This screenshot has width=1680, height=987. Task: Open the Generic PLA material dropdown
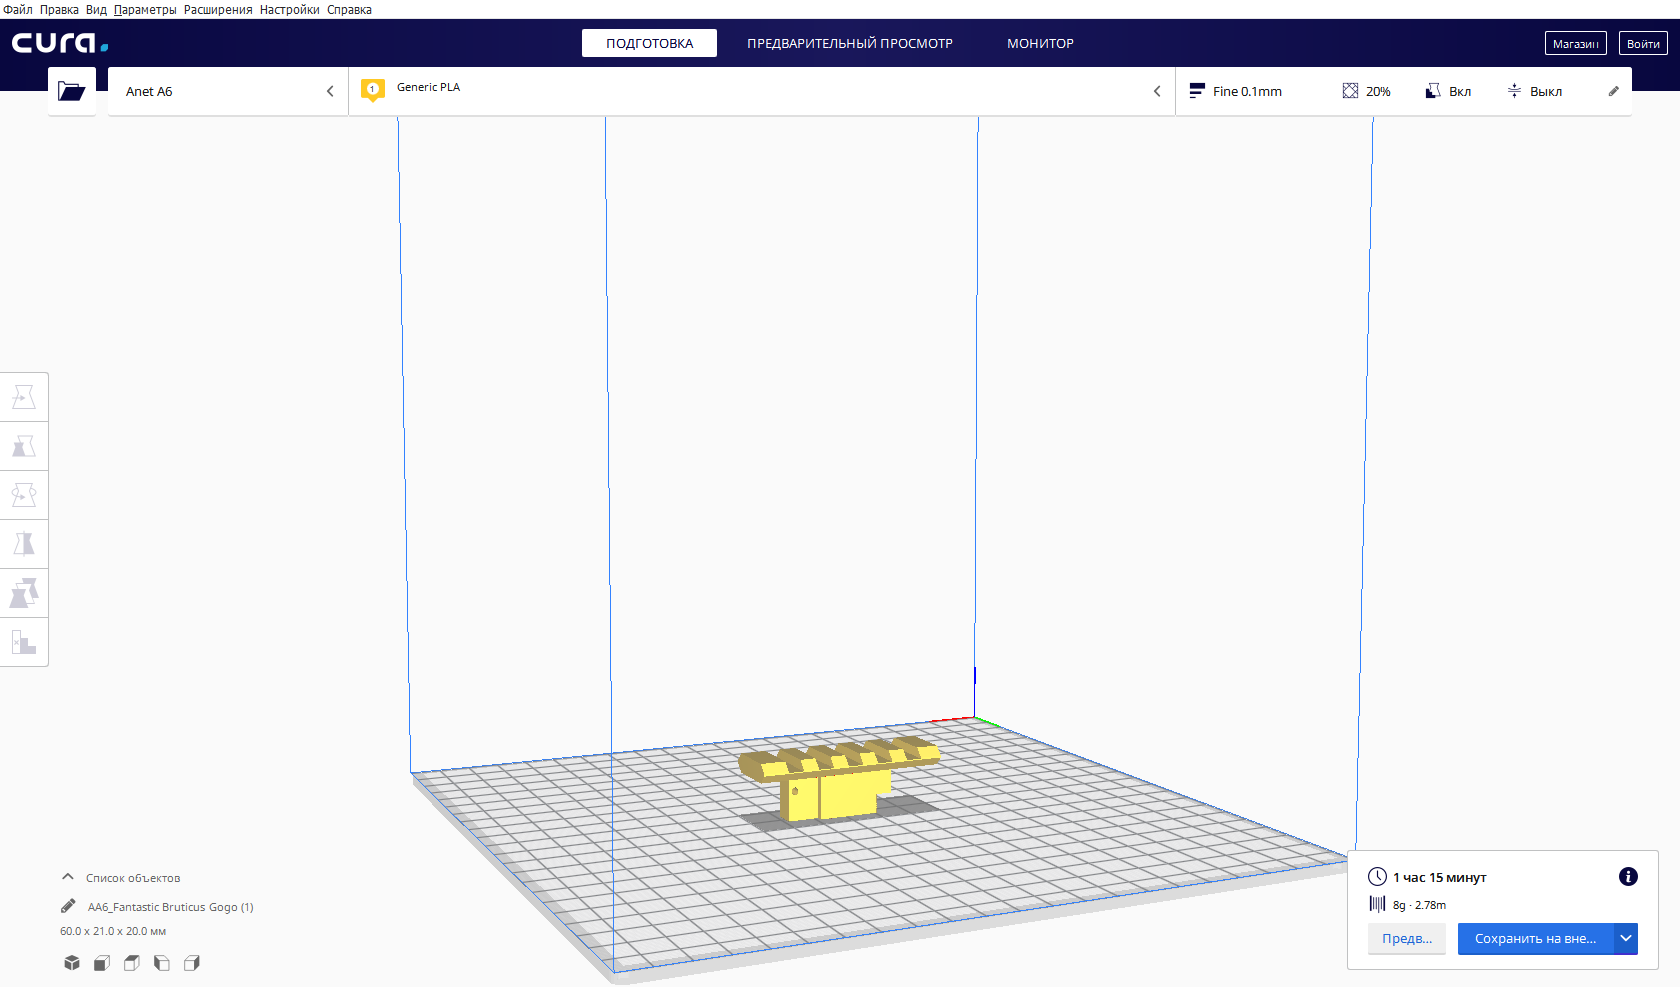[762, 91]
